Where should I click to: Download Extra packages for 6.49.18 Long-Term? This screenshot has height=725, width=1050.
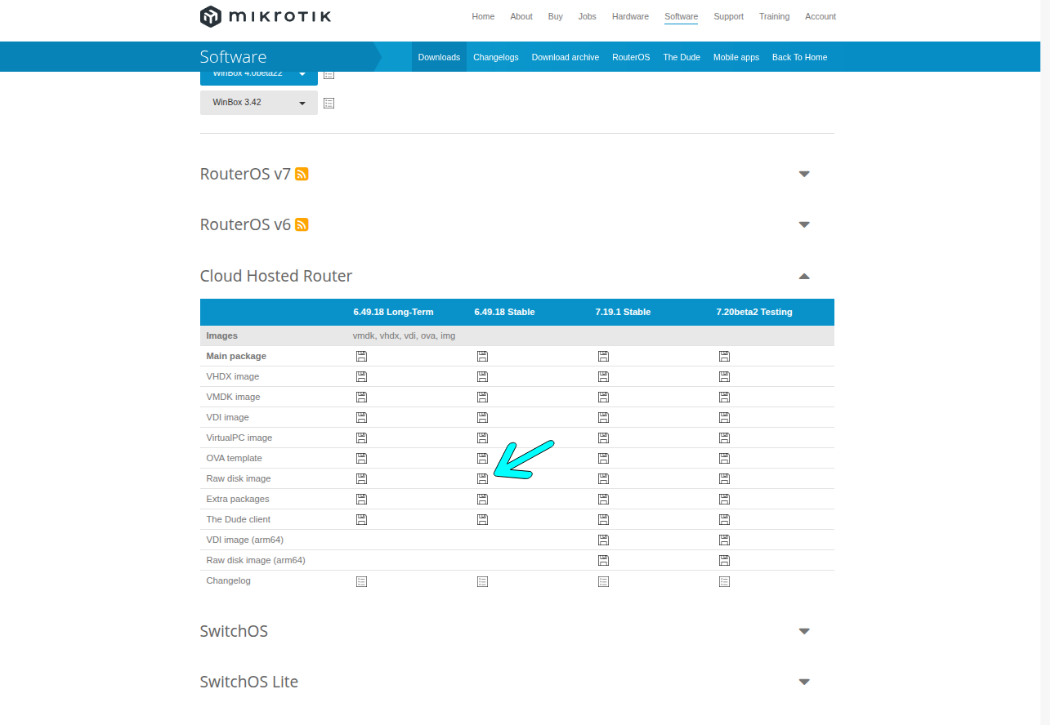point(361,499)
